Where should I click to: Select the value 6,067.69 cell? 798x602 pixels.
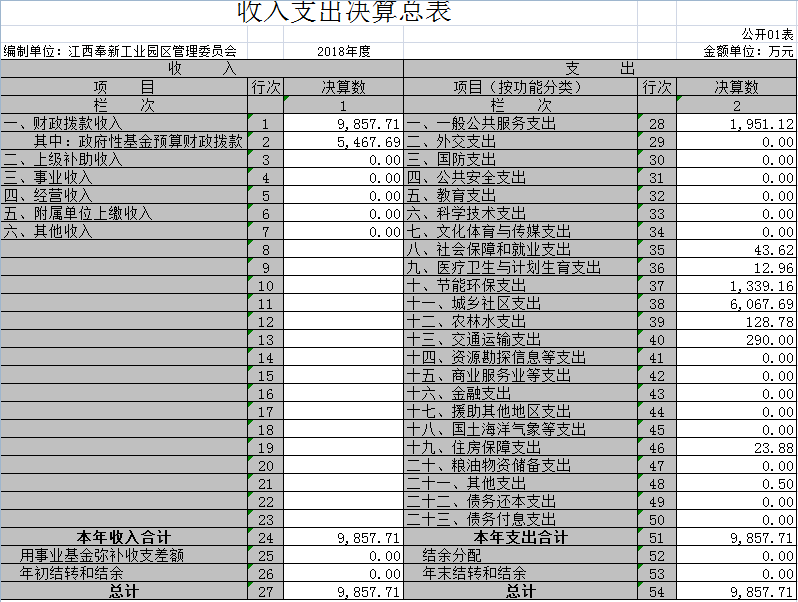tap(737, 303)
